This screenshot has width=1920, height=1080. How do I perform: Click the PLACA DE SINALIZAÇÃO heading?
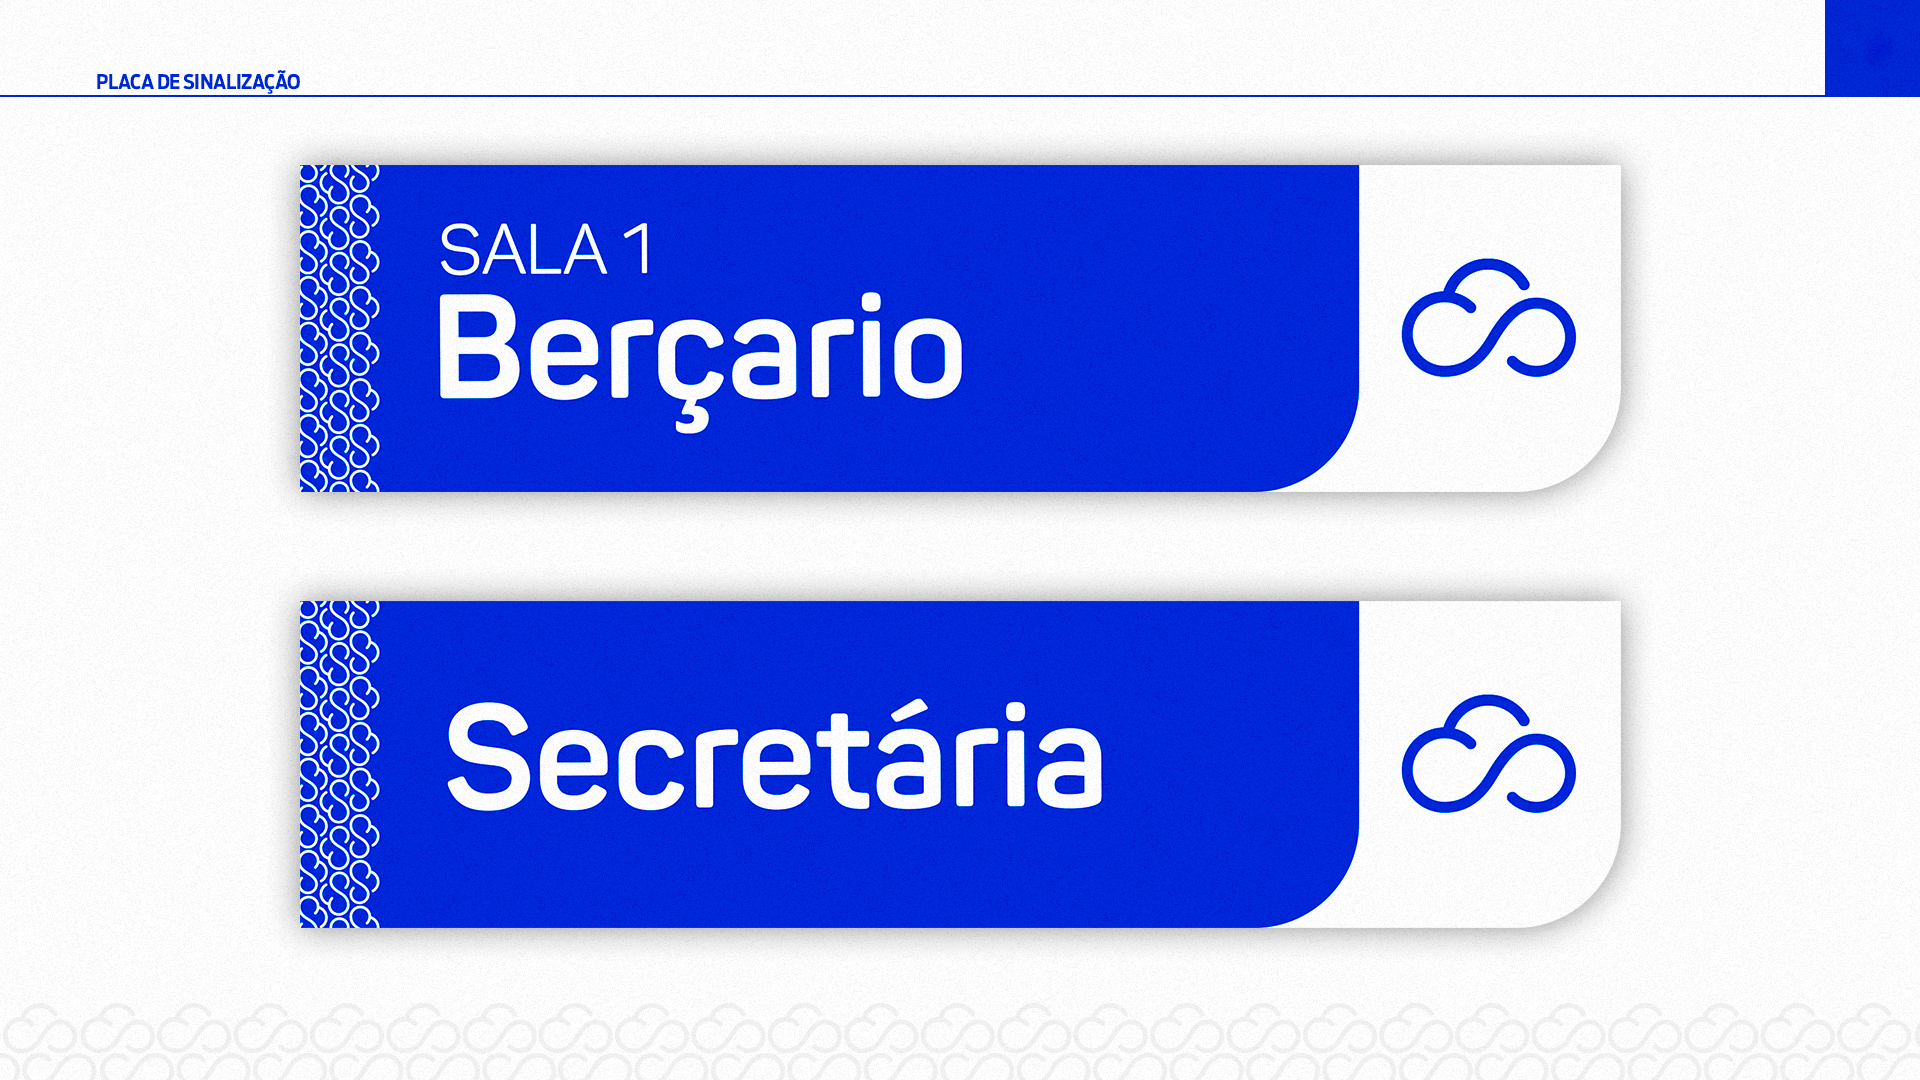(x=198, y=82)
